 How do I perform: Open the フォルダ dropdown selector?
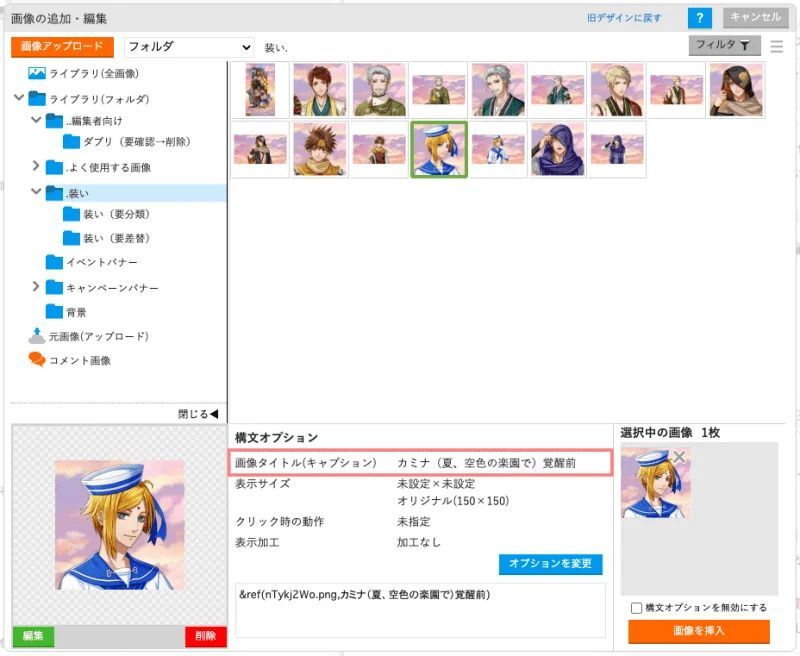pos(189,47)
